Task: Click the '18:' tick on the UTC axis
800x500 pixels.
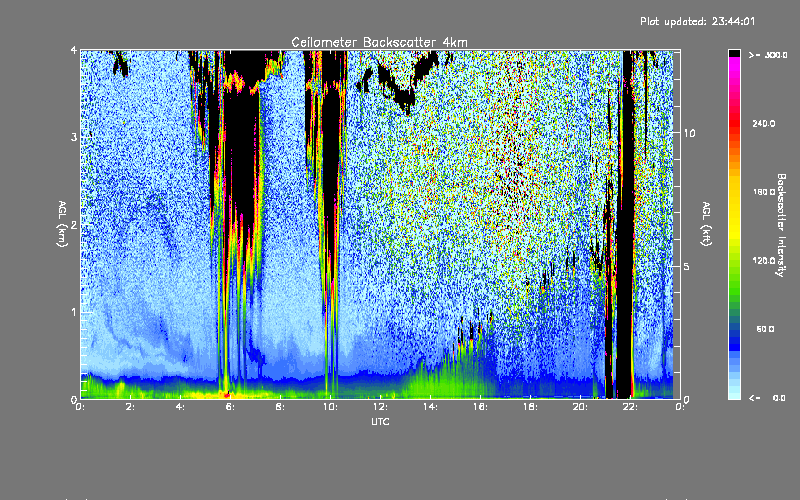Action: click(530, 407)
